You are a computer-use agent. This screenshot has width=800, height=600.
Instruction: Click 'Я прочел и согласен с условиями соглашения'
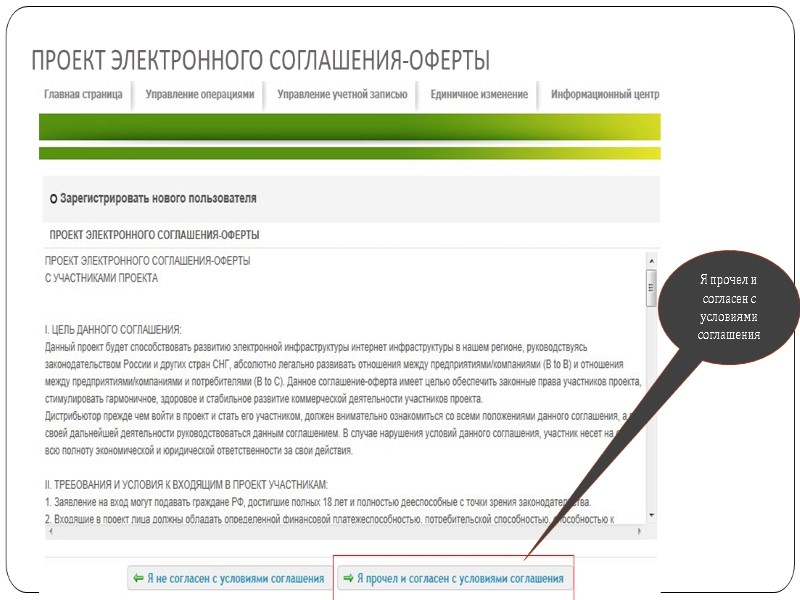pyautogui.click(x=455, y=577)
